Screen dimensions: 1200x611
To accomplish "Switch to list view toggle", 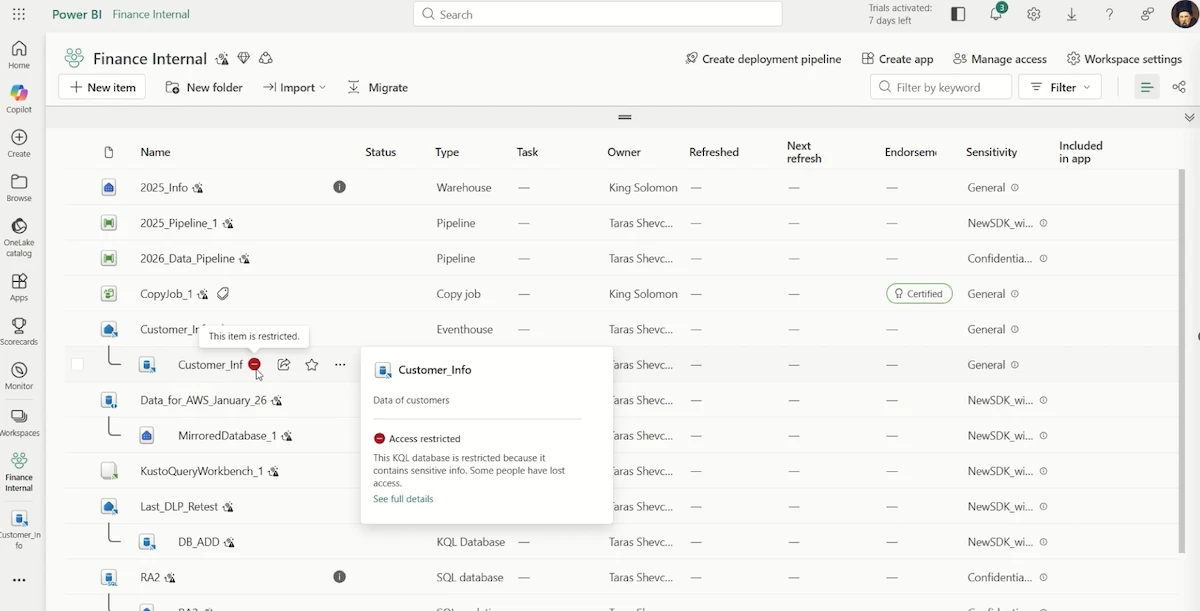I will pyautogui.click(x=1147, y=87).
